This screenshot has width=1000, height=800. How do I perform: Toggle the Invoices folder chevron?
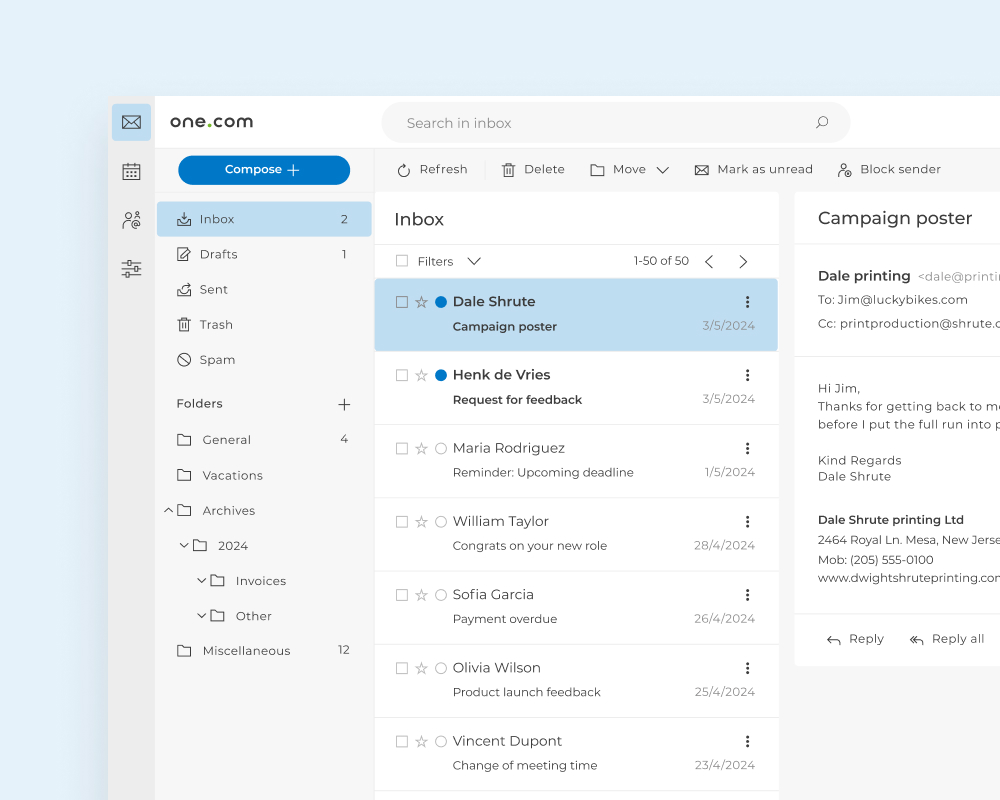(x=202, y=581)
